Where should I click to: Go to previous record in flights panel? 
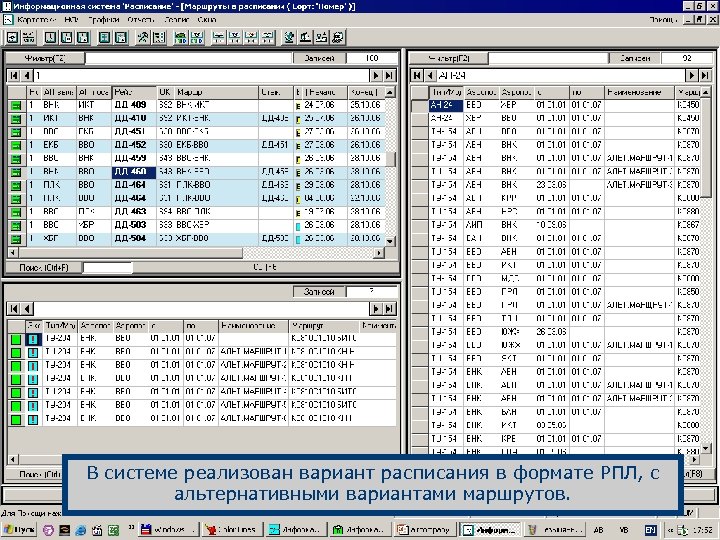click(x=27, y=75)
